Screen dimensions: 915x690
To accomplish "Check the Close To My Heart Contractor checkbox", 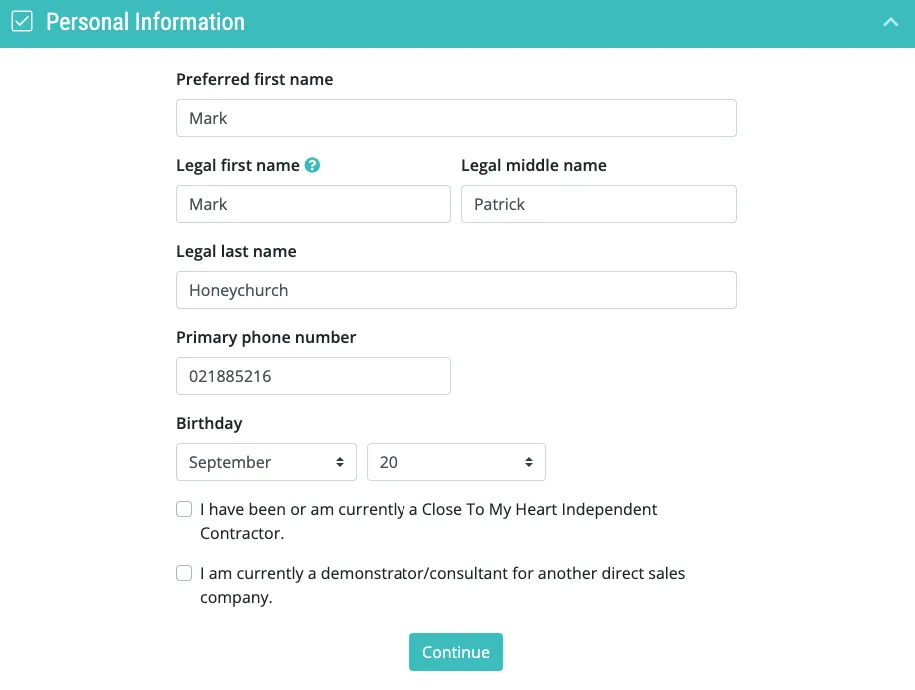I will pyautogui.click(x=184, y=509).
